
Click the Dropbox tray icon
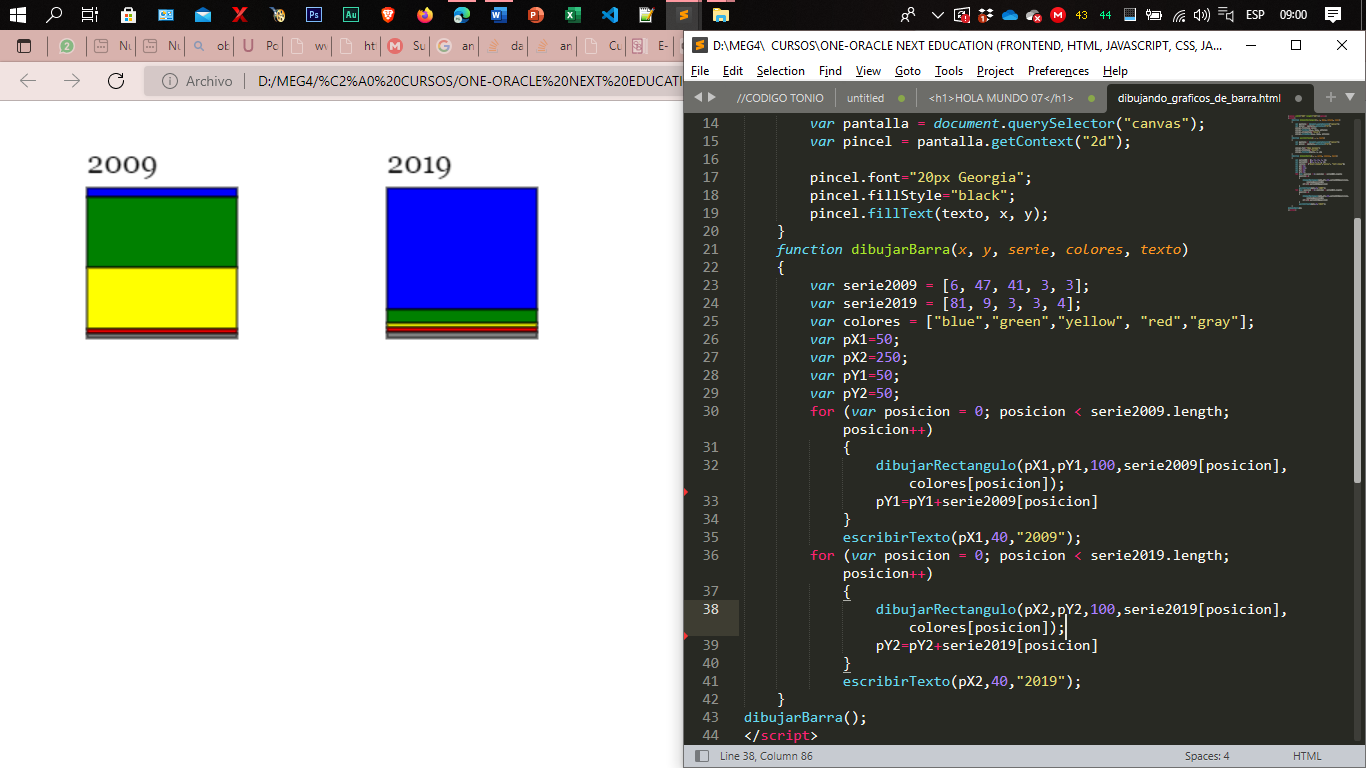coord(986,15)
